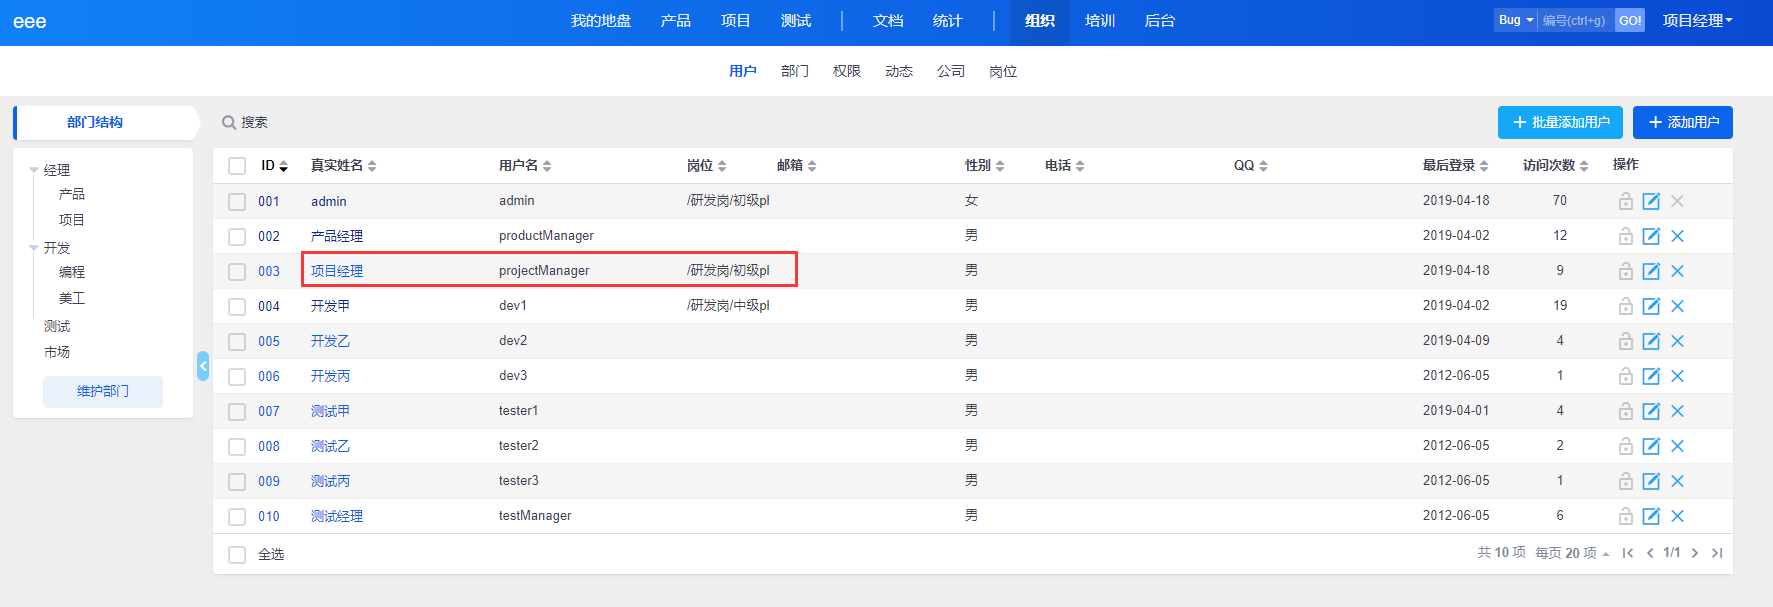
Task: Unlock icon for admin row
Action: [1626, 201]
